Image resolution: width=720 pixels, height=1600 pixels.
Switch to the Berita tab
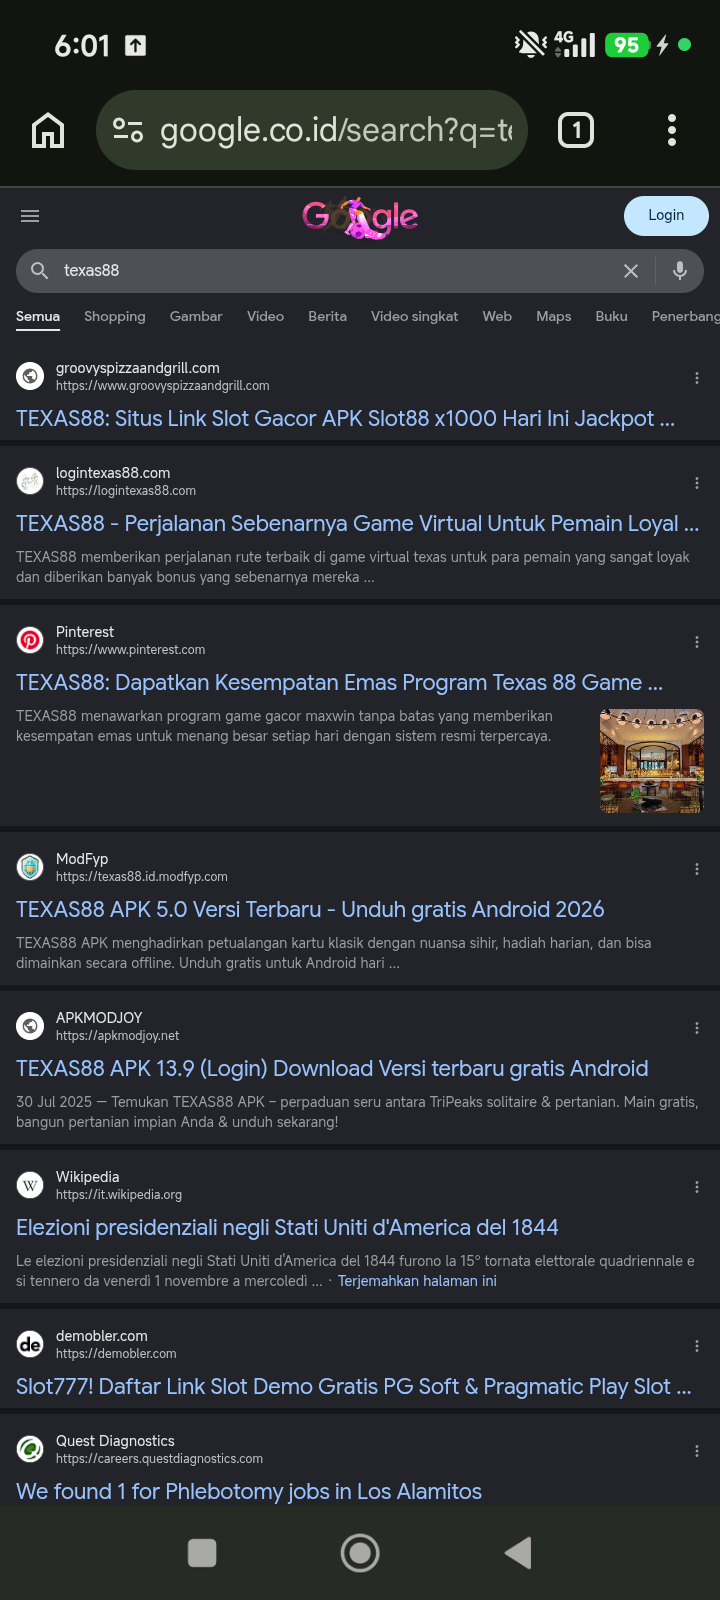327,316
